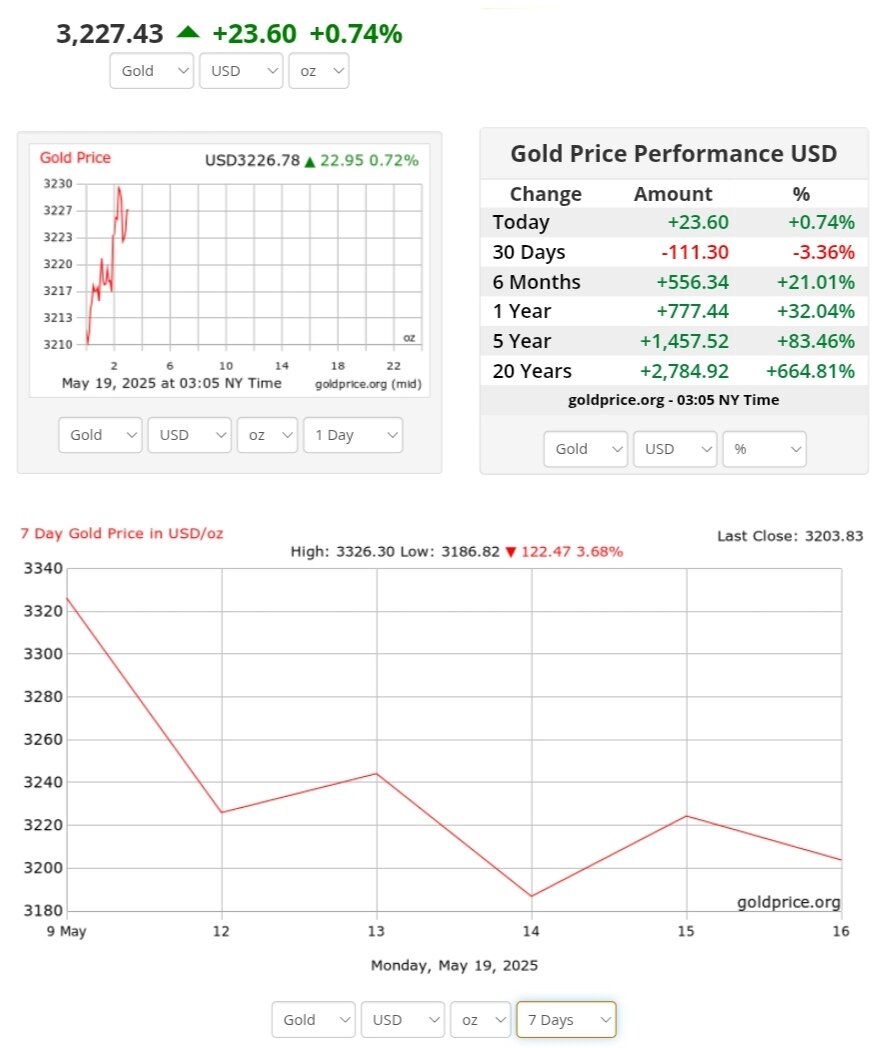Screen dimensions: 884x1048
Task: Open the USD dropdown below the Performance table
Action: point(675,449)
